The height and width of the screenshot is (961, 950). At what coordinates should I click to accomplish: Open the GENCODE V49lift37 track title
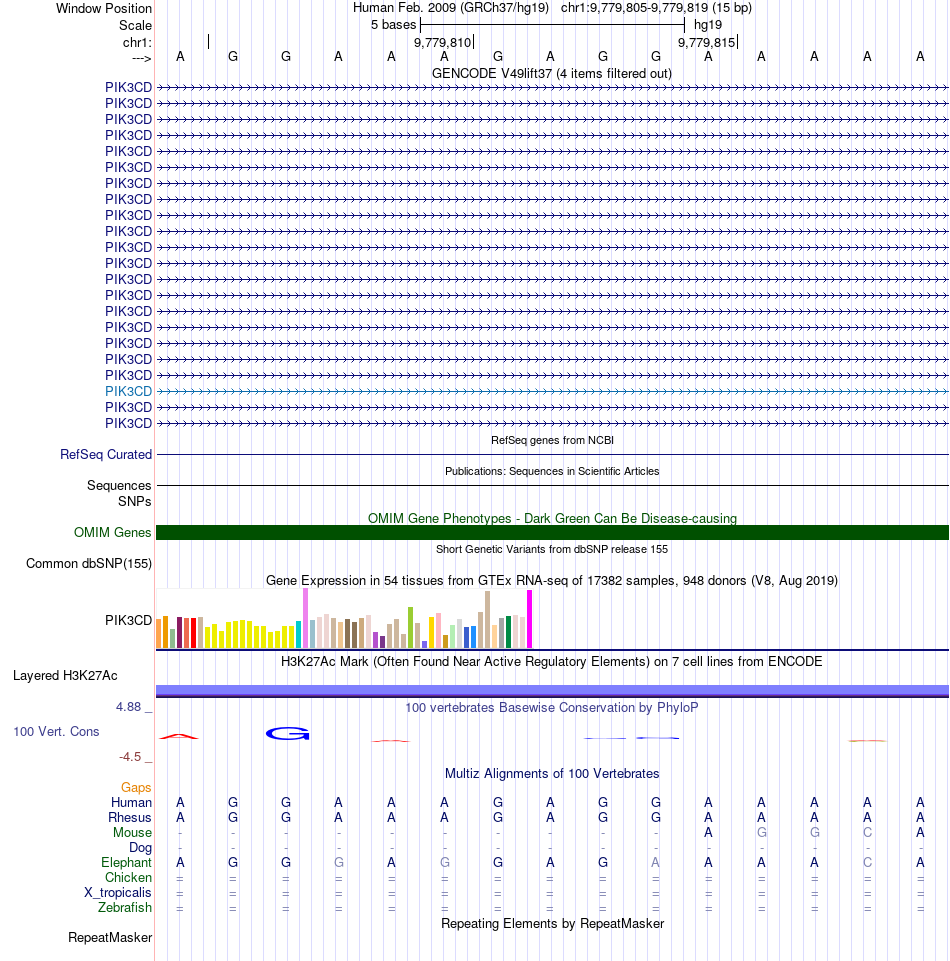point(552,74)
